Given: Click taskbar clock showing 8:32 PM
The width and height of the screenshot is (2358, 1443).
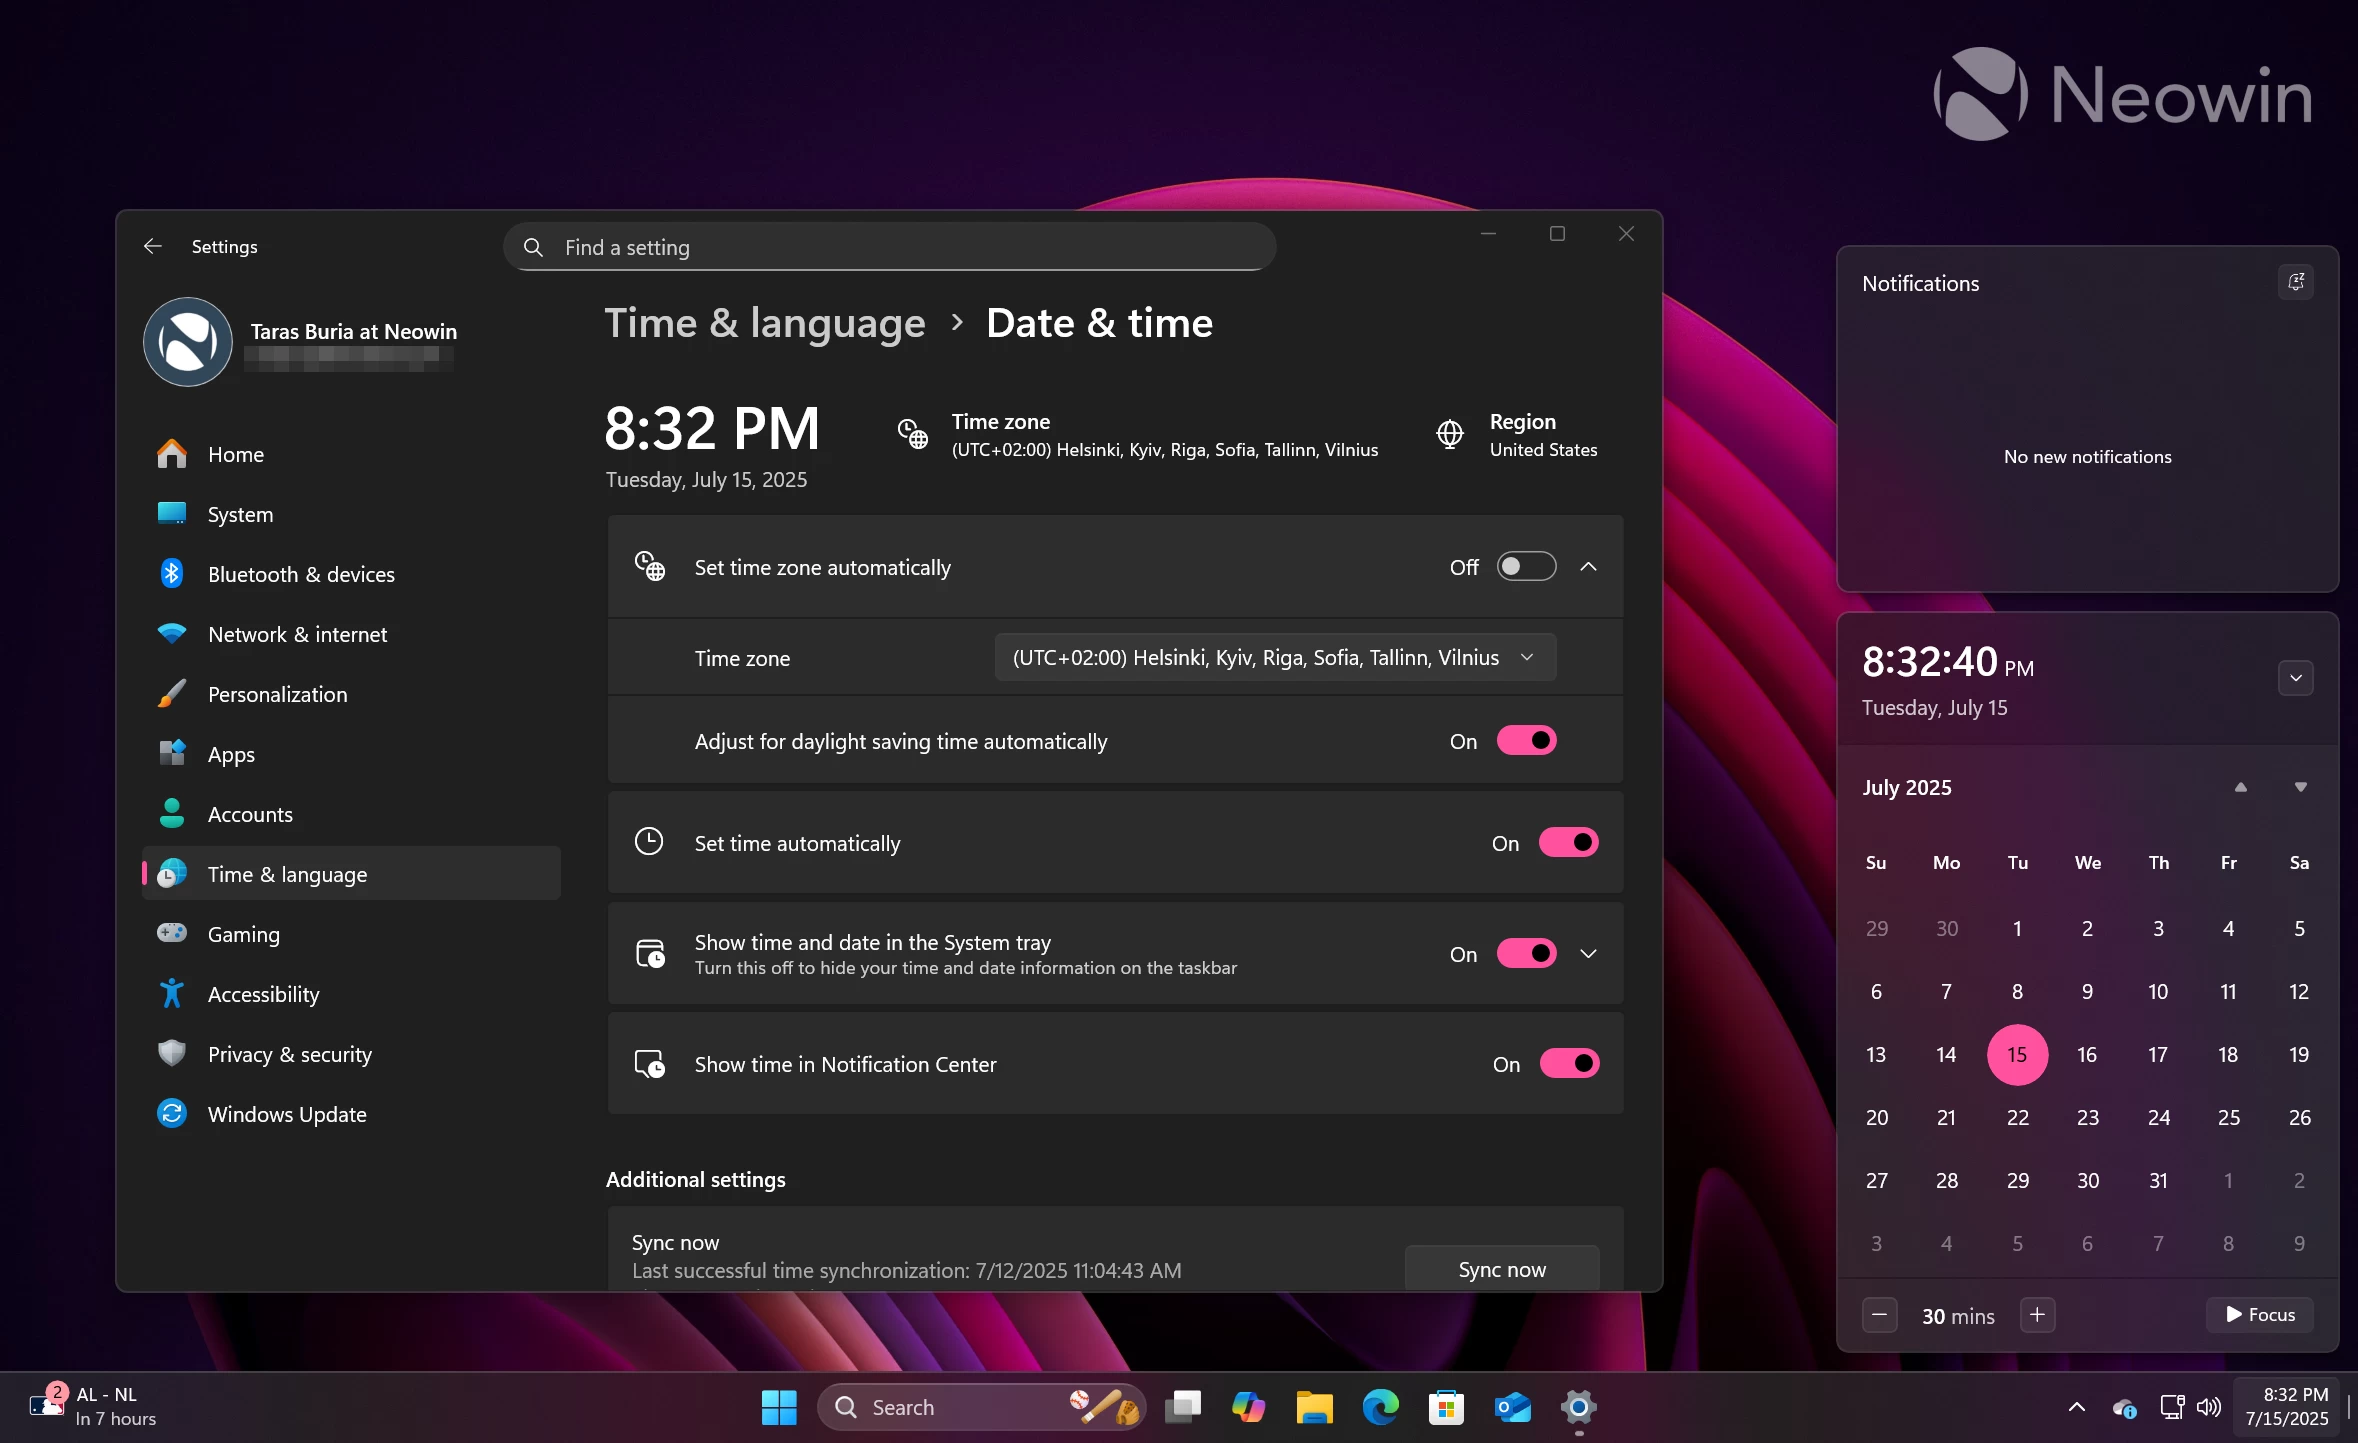Looking at the screenshot, I should [2287, 1406].
